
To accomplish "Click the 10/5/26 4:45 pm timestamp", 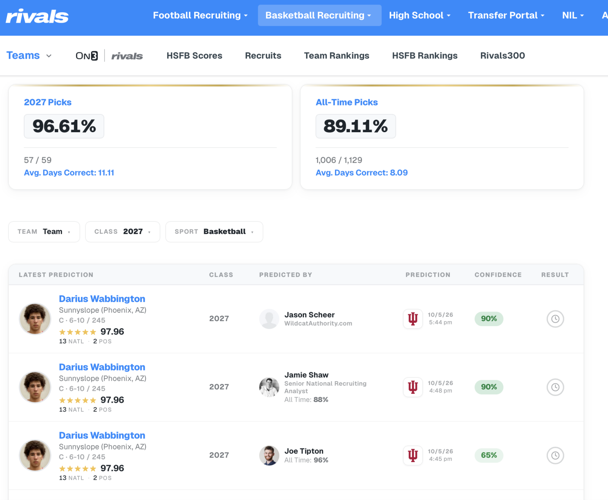I will (440, 455).
